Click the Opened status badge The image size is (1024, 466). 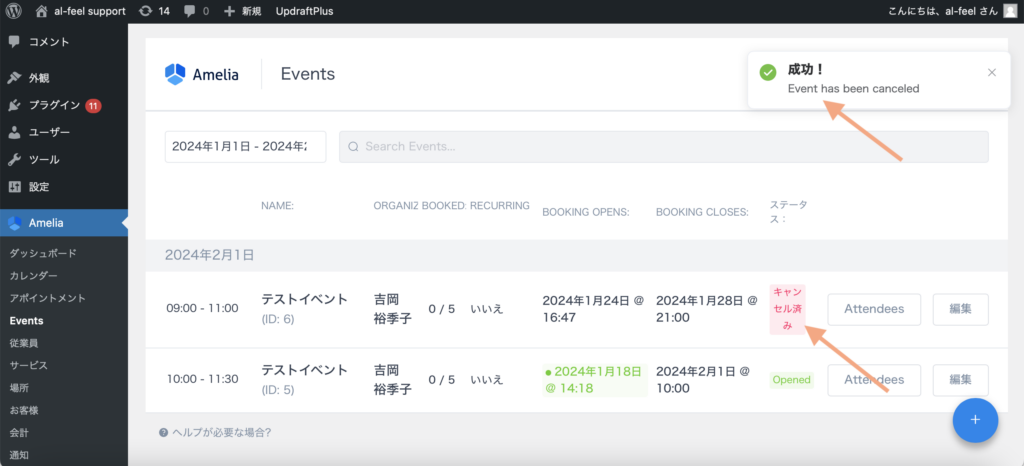pos(791,380)
